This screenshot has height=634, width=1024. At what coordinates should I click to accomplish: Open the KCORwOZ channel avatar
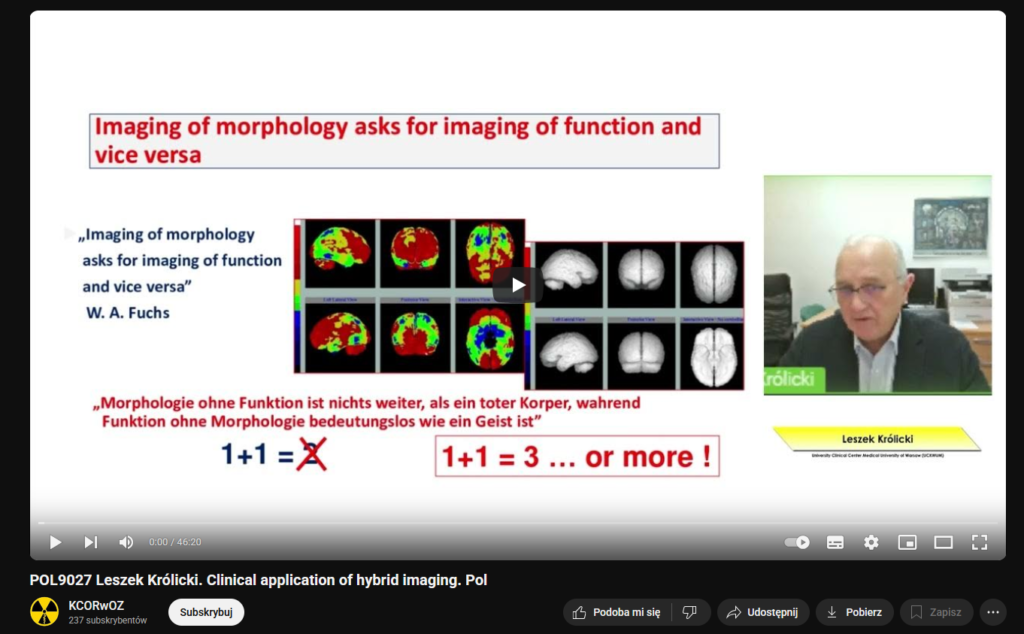(44, 612)
